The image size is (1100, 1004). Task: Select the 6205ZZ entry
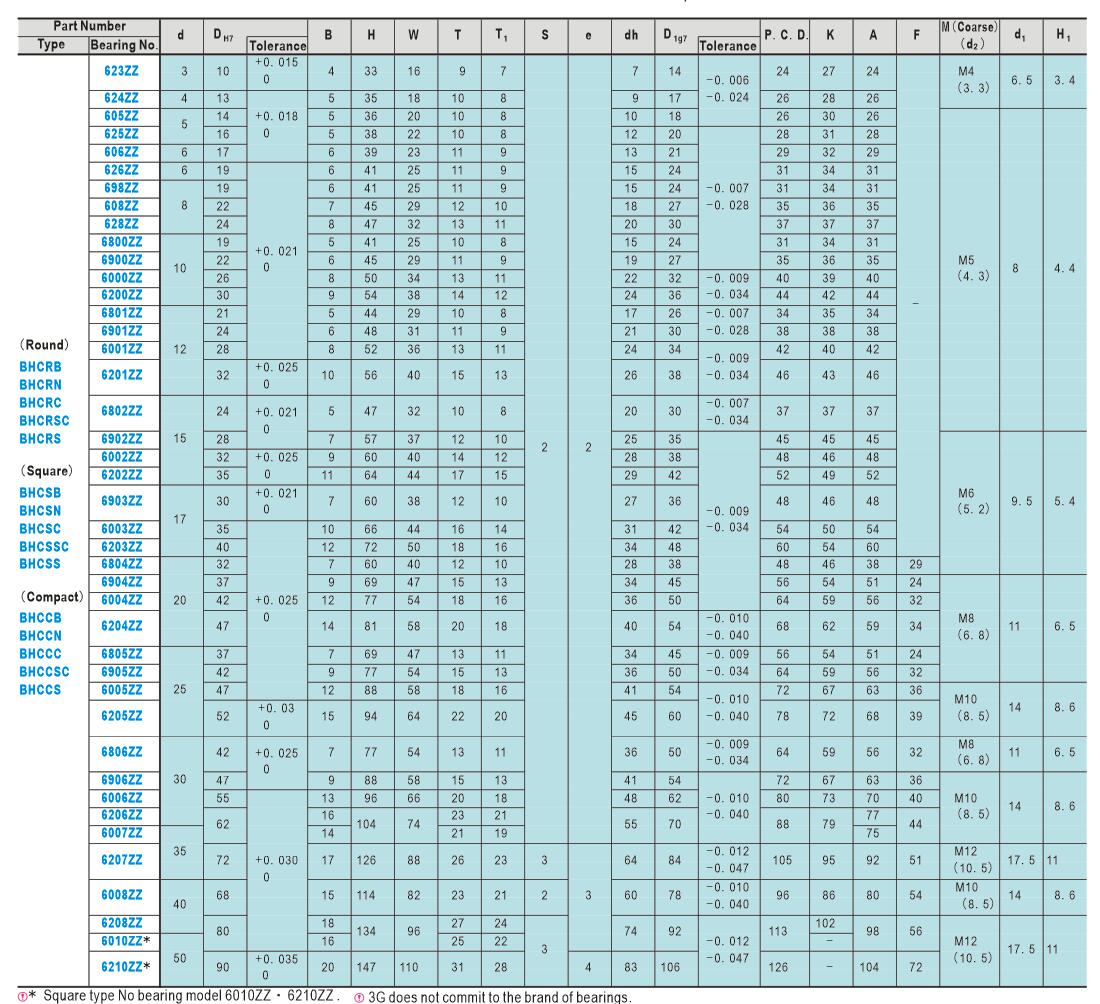[121, 716]
